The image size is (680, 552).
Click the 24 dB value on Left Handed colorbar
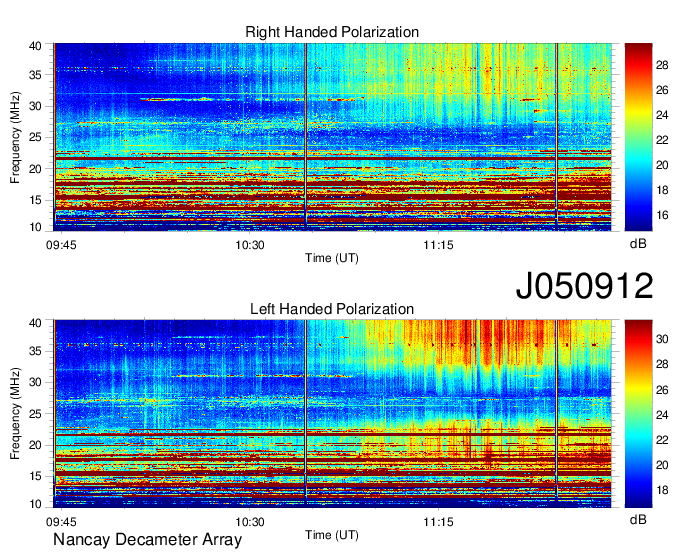[x=662, y=415]
